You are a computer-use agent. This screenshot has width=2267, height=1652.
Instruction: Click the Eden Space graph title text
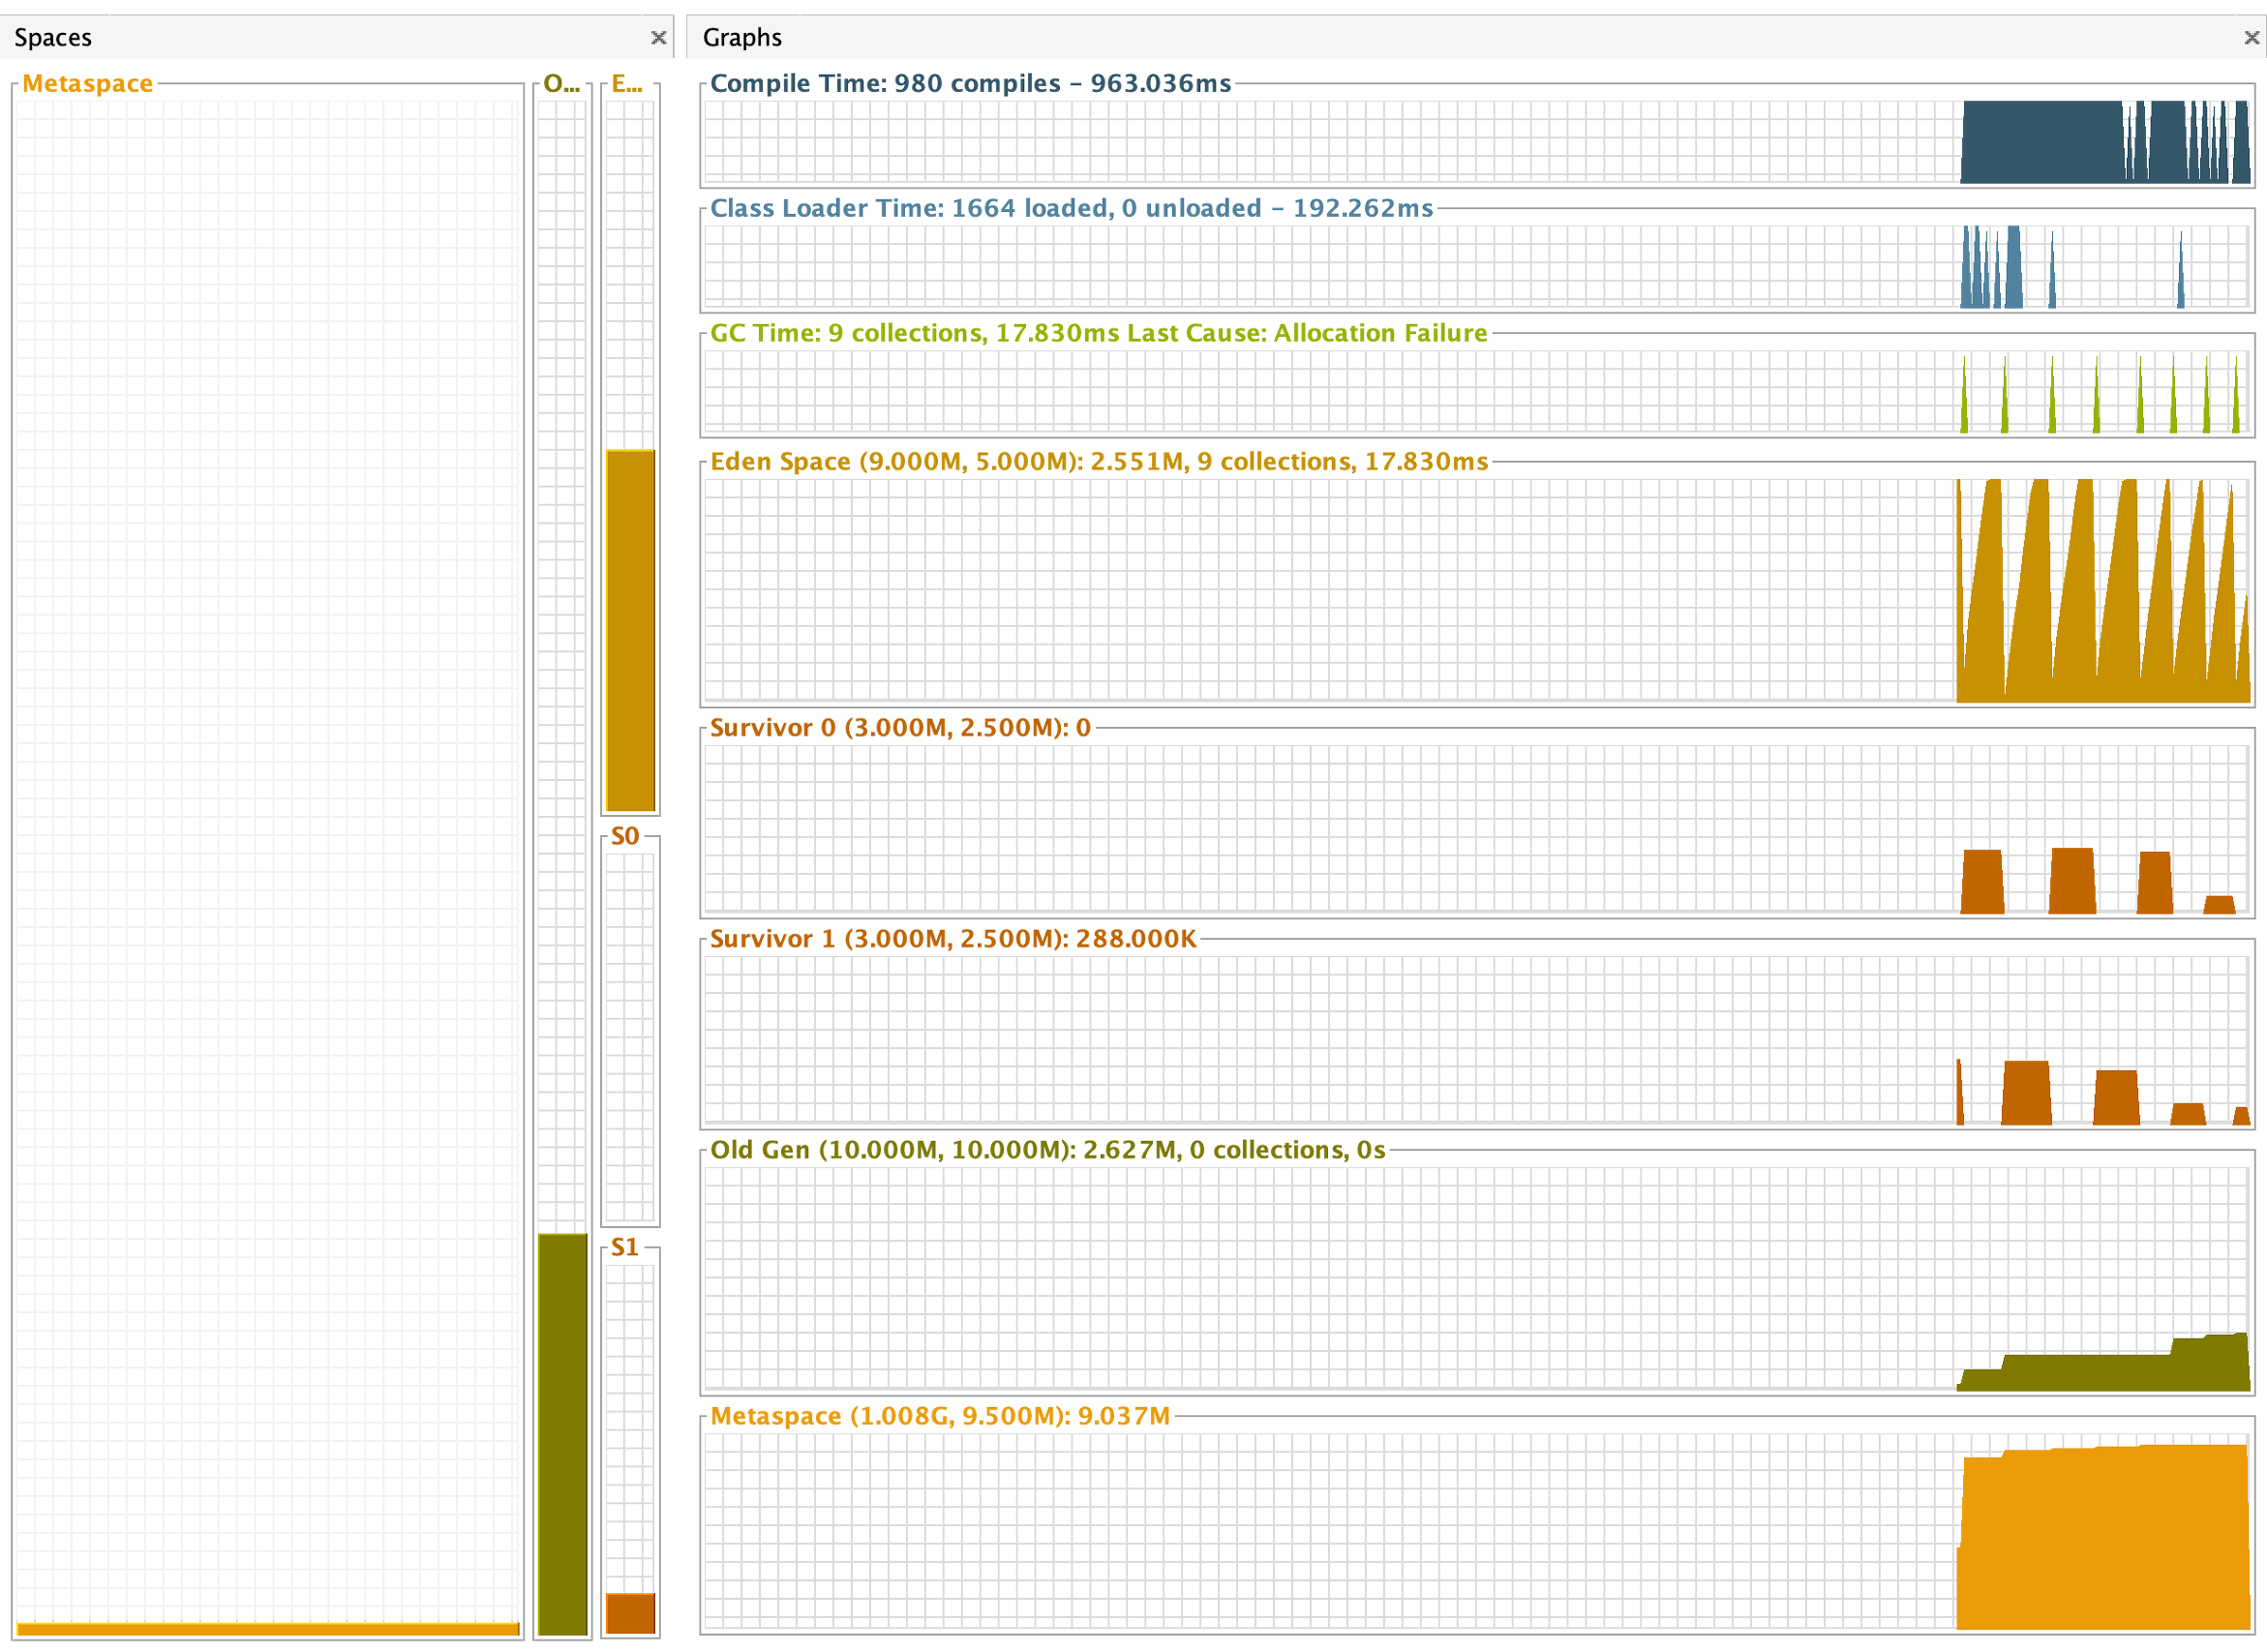(x=1097, y=462)
